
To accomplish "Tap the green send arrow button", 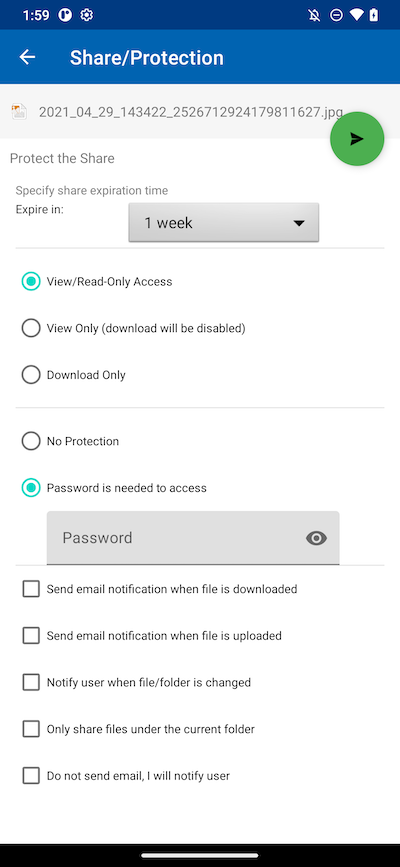I will click(357, 139).
